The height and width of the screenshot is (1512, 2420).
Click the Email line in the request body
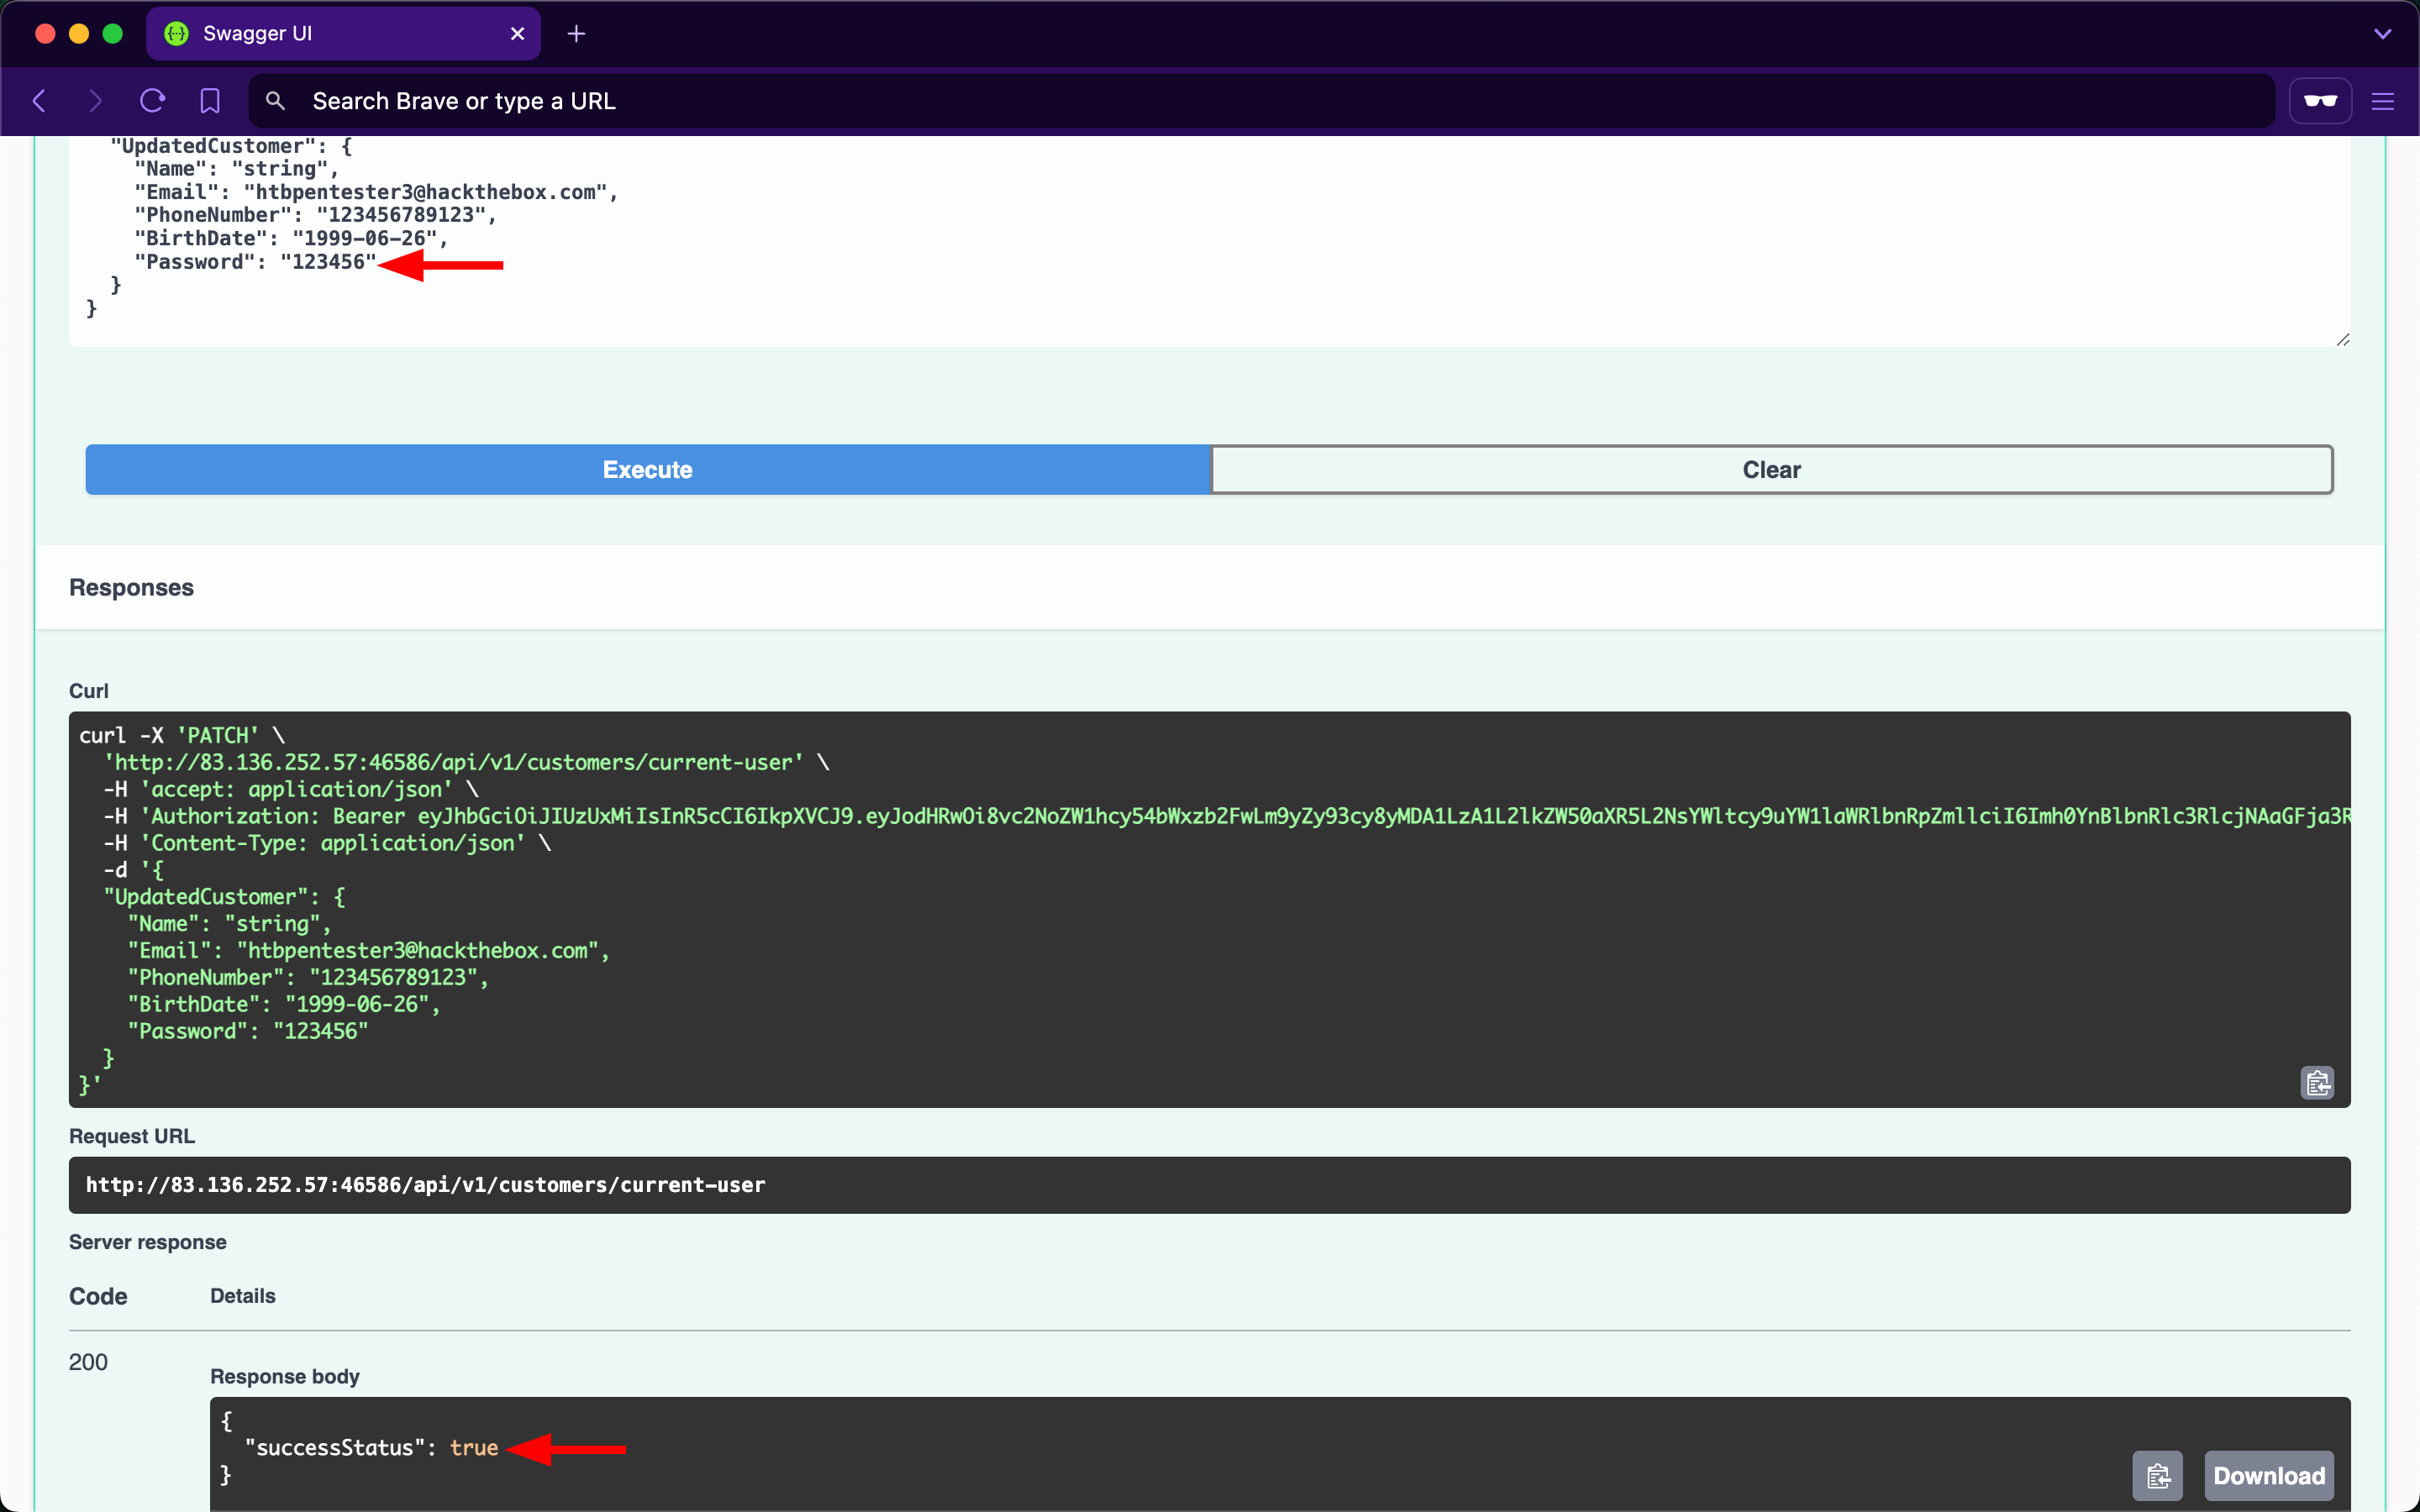(376, 192)
